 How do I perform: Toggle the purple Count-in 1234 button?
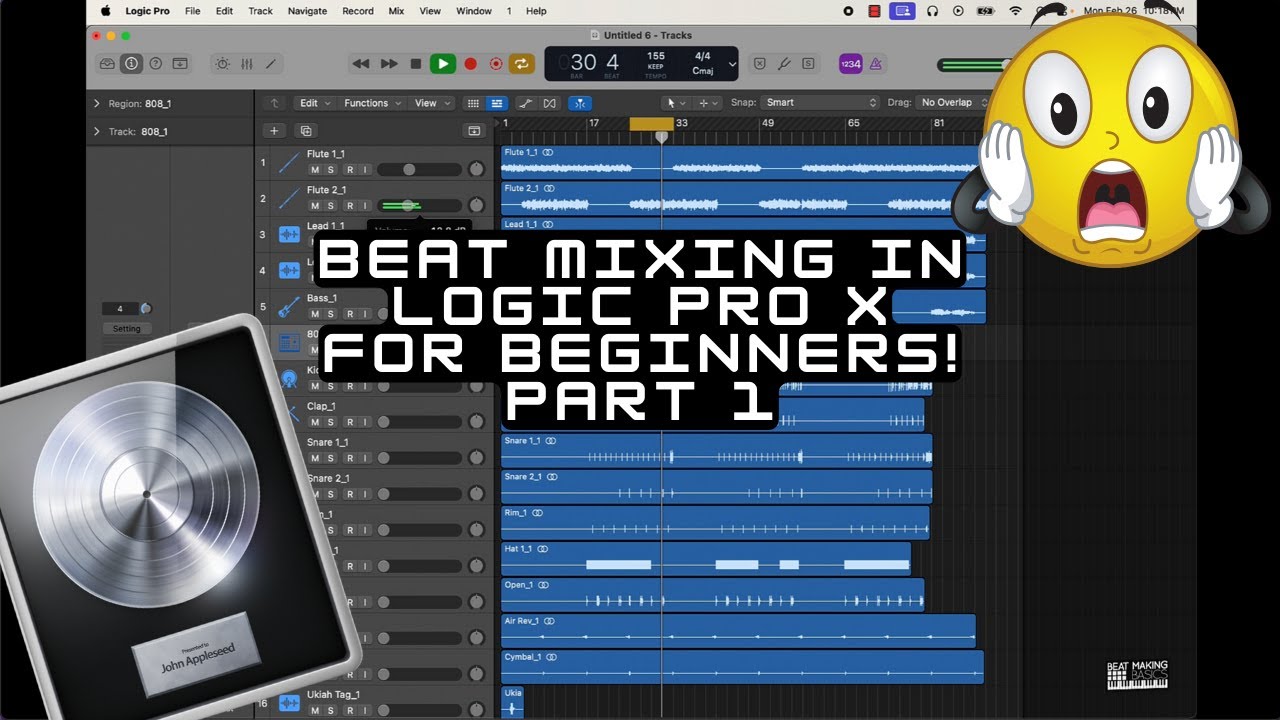pos(850,64)
